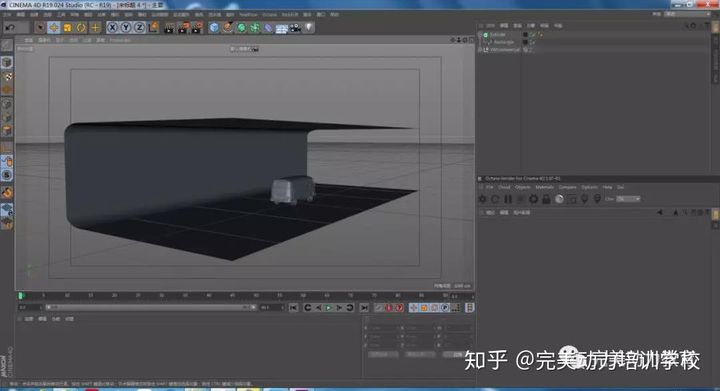The width and height of the screenshot is (720, 391).
Task: Enable Octane clay mode sphere icon
Action: click(x=559, y=199)
